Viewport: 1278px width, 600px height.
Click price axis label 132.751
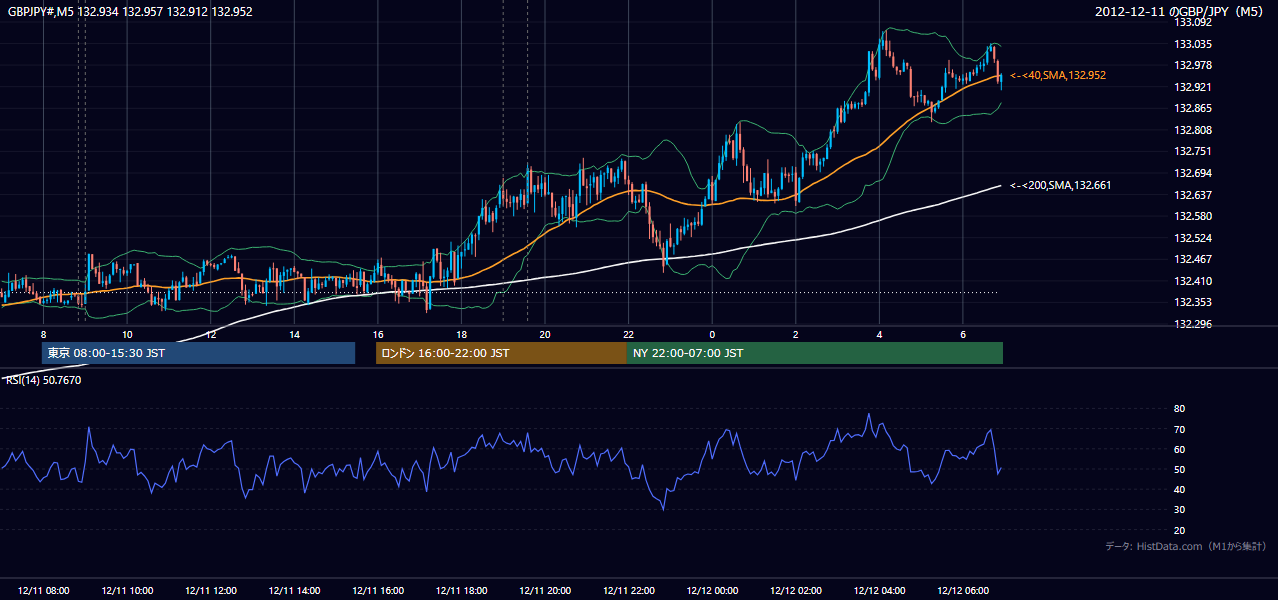pos(1193,151)
